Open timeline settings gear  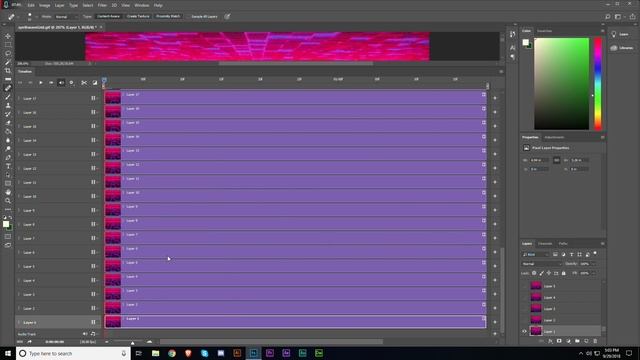tap(71, 83)
